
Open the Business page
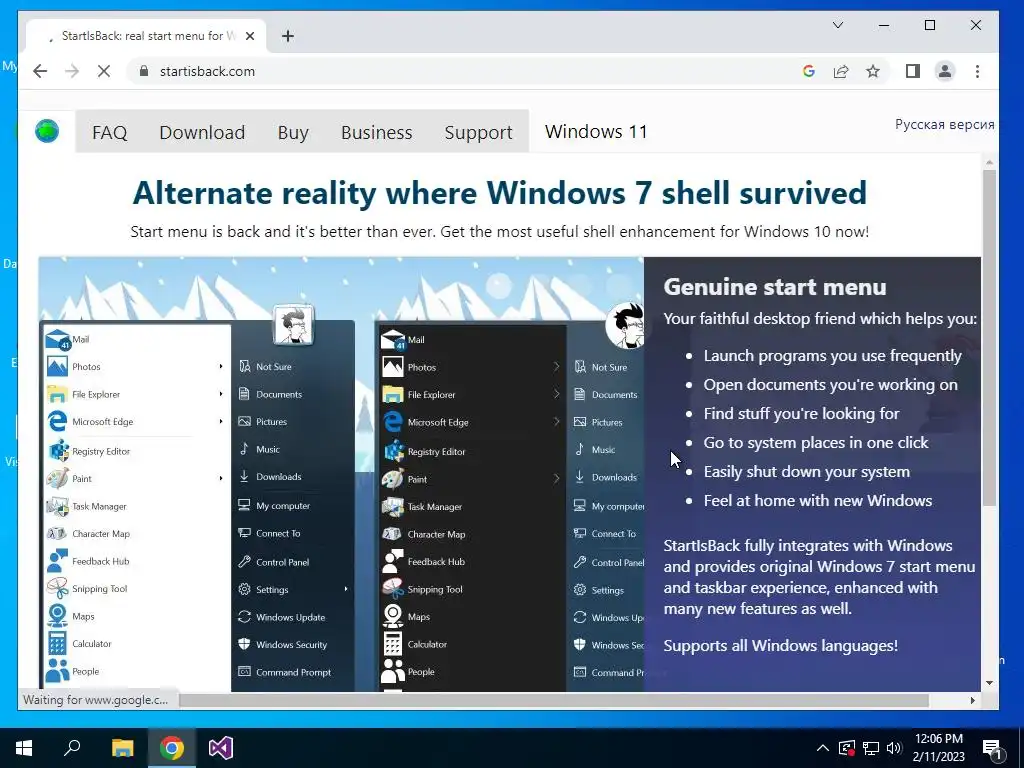pos(377,133)
